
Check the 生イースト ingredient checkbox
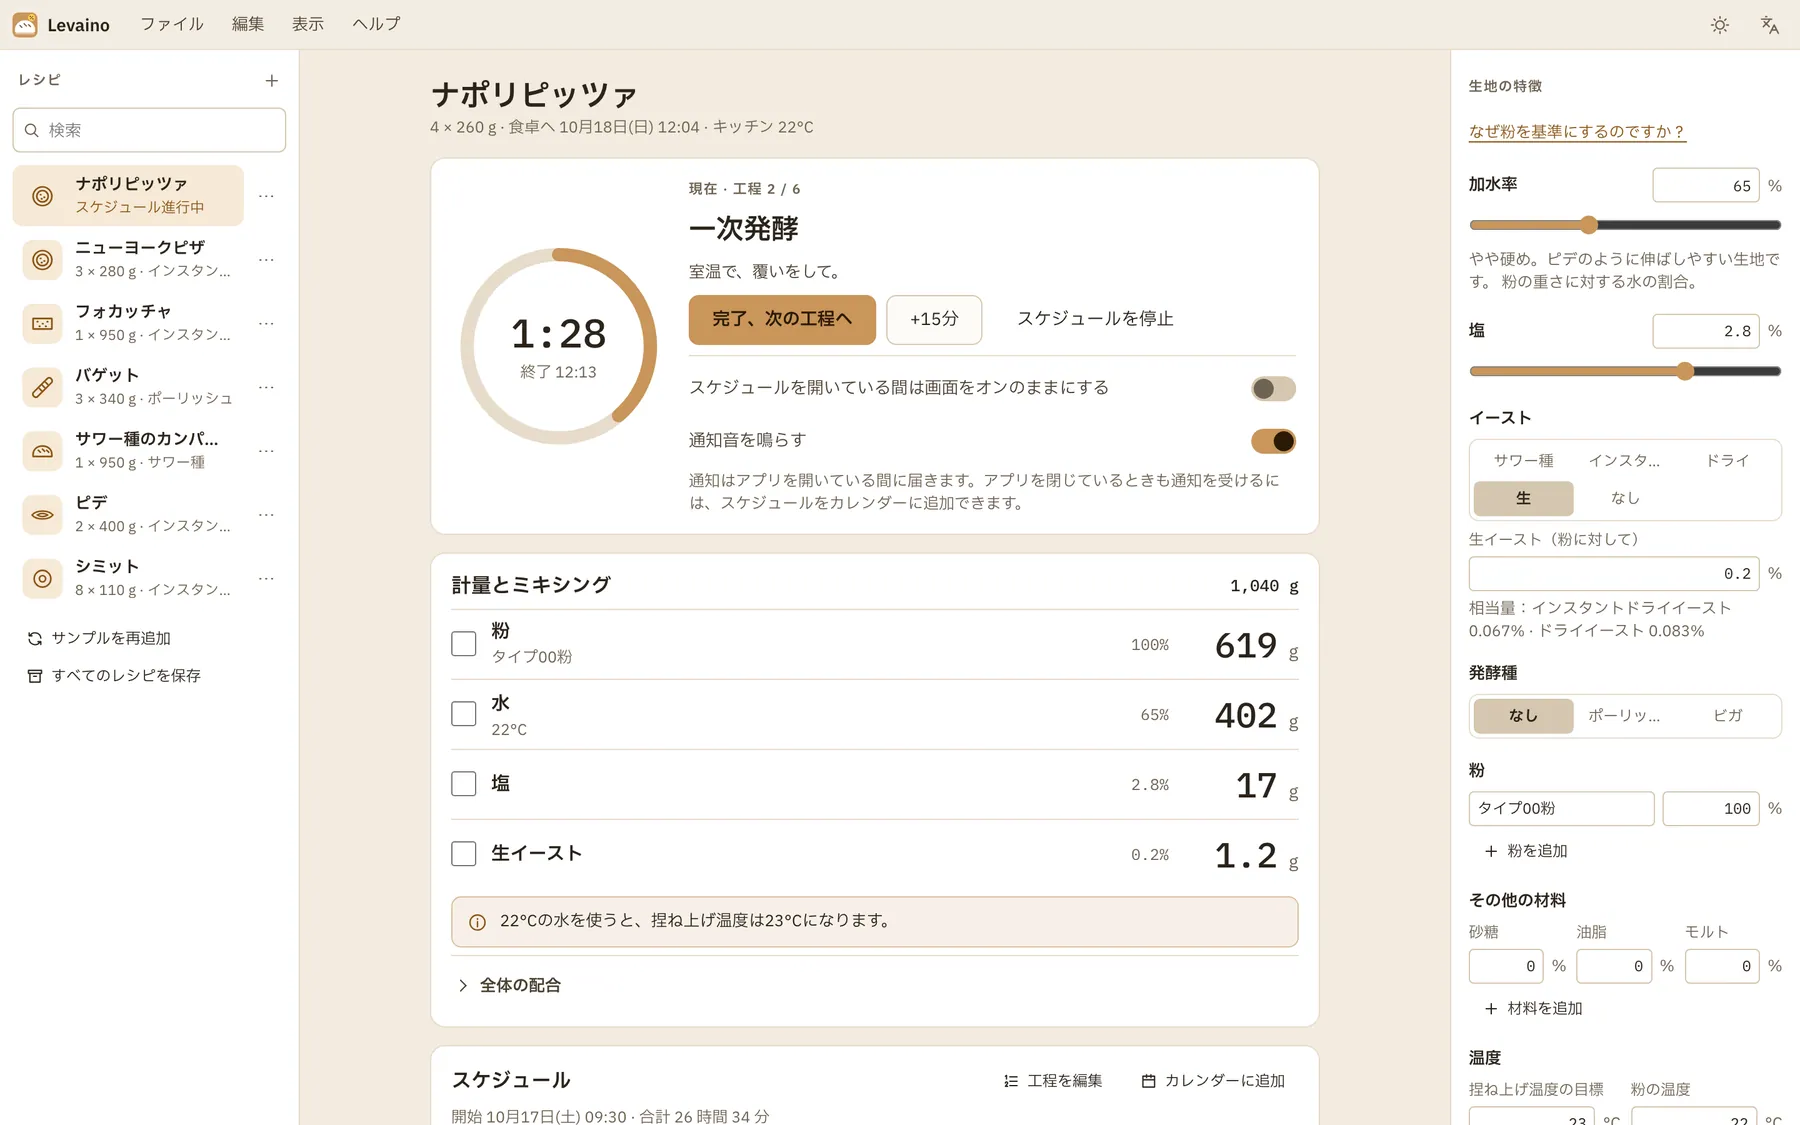pyautogui.click(x=464, y=854)
